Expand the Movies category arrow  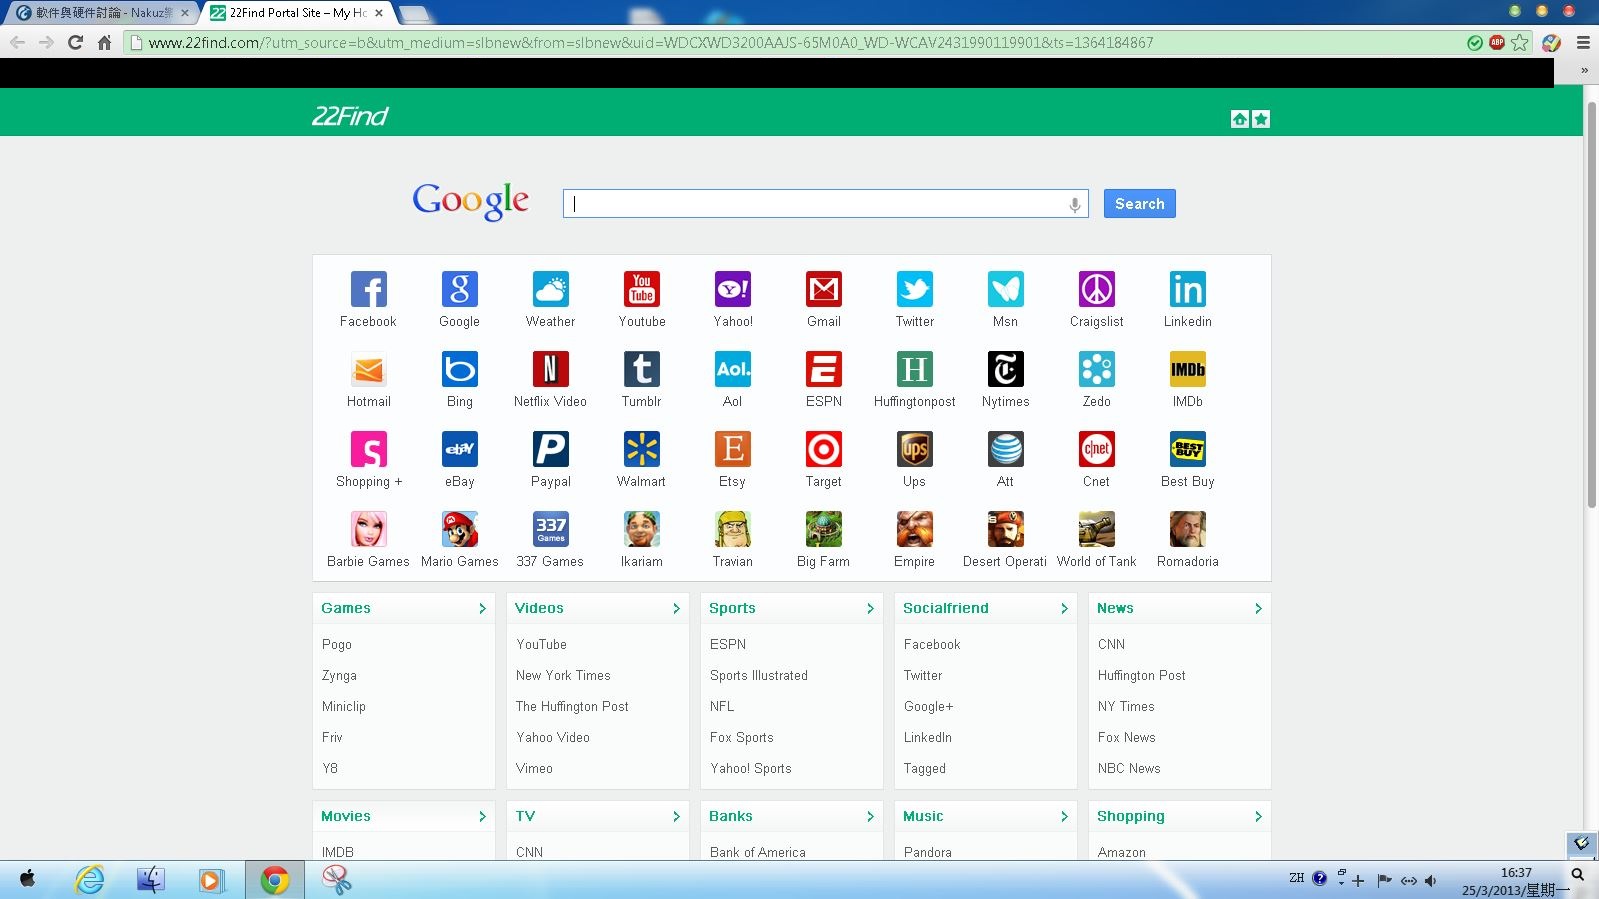pyautogui.click(x=482, y=816)
